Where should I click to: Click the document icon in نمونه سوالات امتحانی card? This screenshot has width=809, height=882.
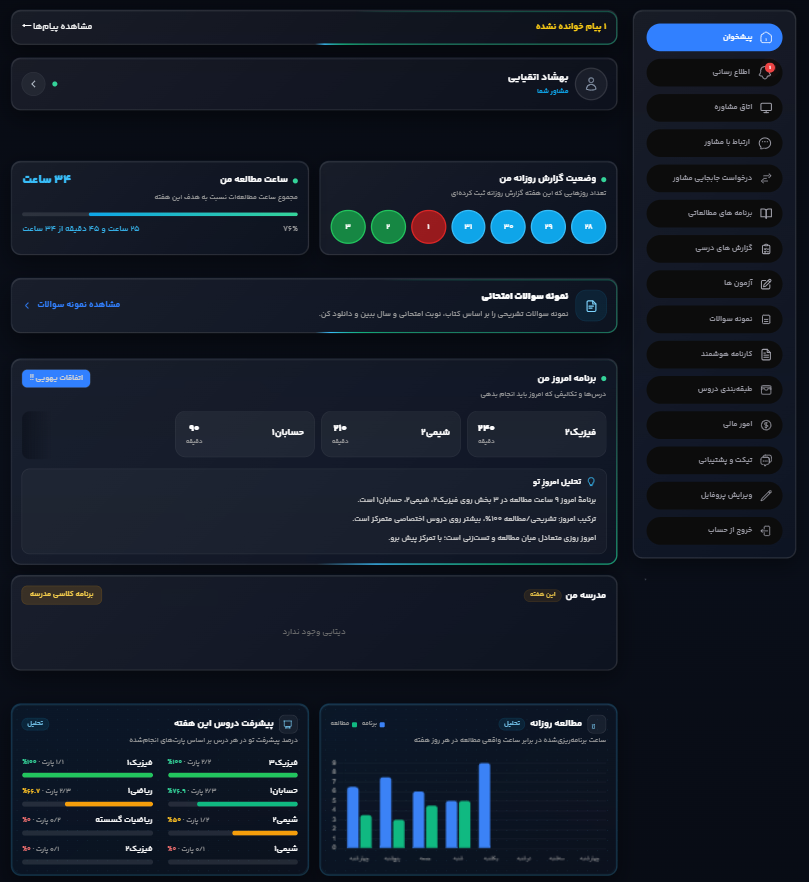pyautogui.click(x=591, y=306)
